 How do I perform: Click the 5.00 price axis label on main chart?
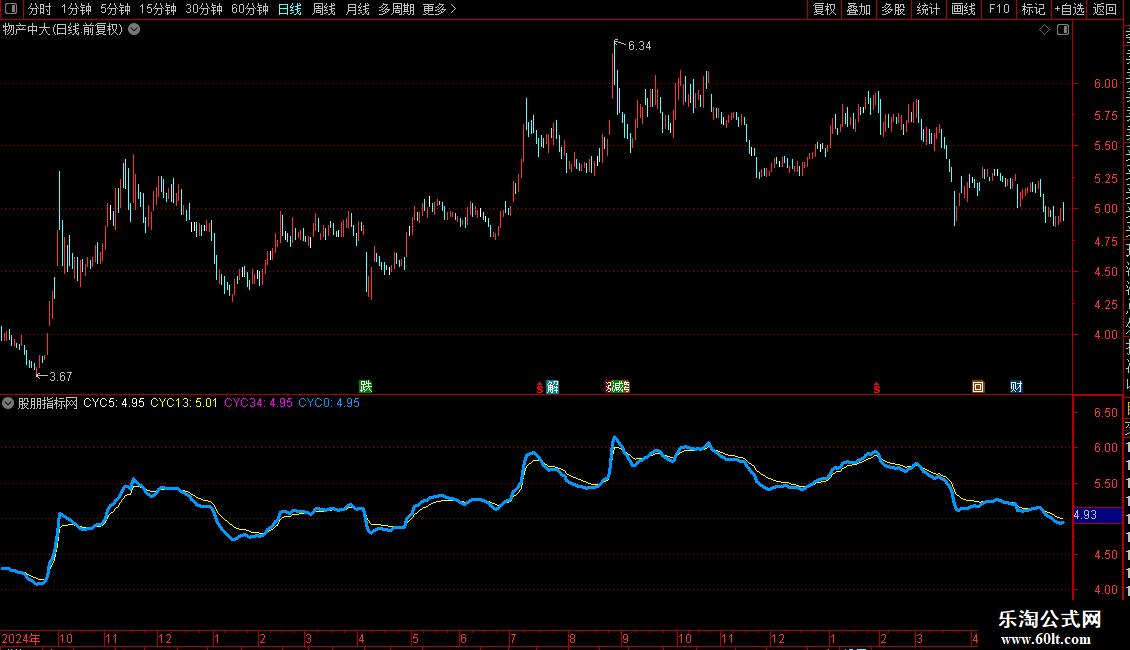click(x=1105, y=209)
